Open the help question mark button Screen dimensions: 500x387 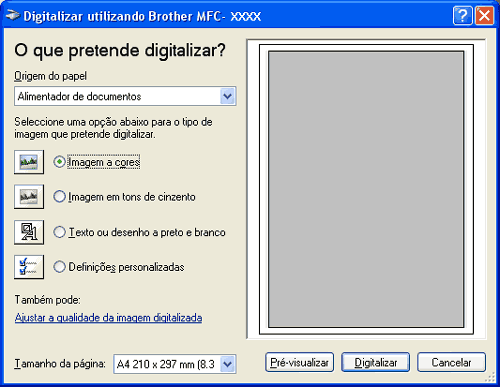463,15
